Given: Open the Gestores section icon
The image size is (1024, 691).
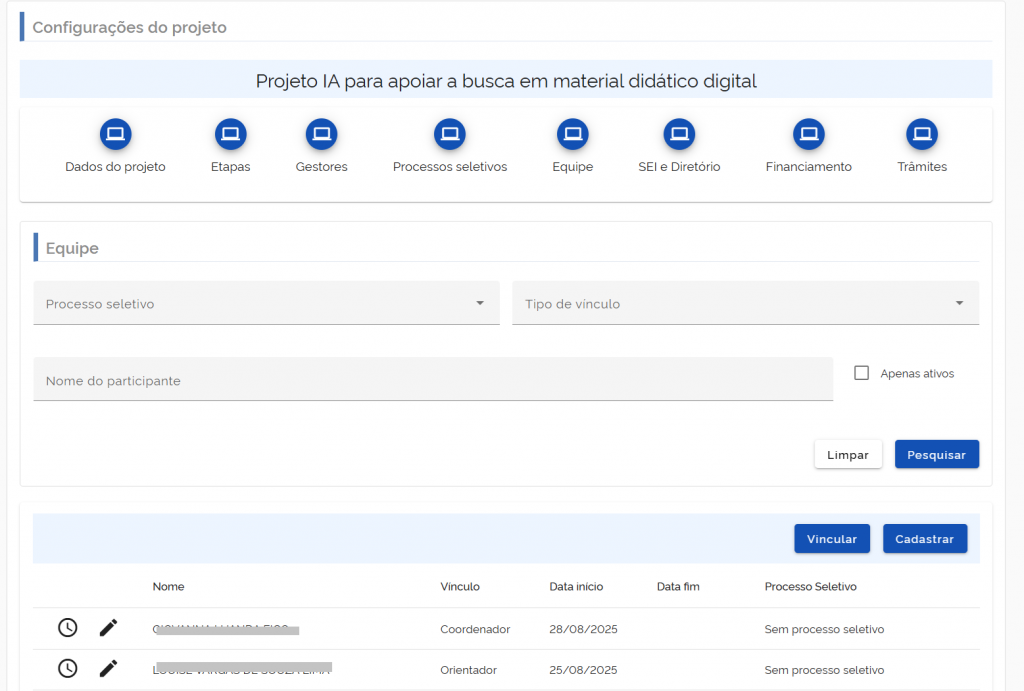Looking at the screenshot, I should (321, 134).
